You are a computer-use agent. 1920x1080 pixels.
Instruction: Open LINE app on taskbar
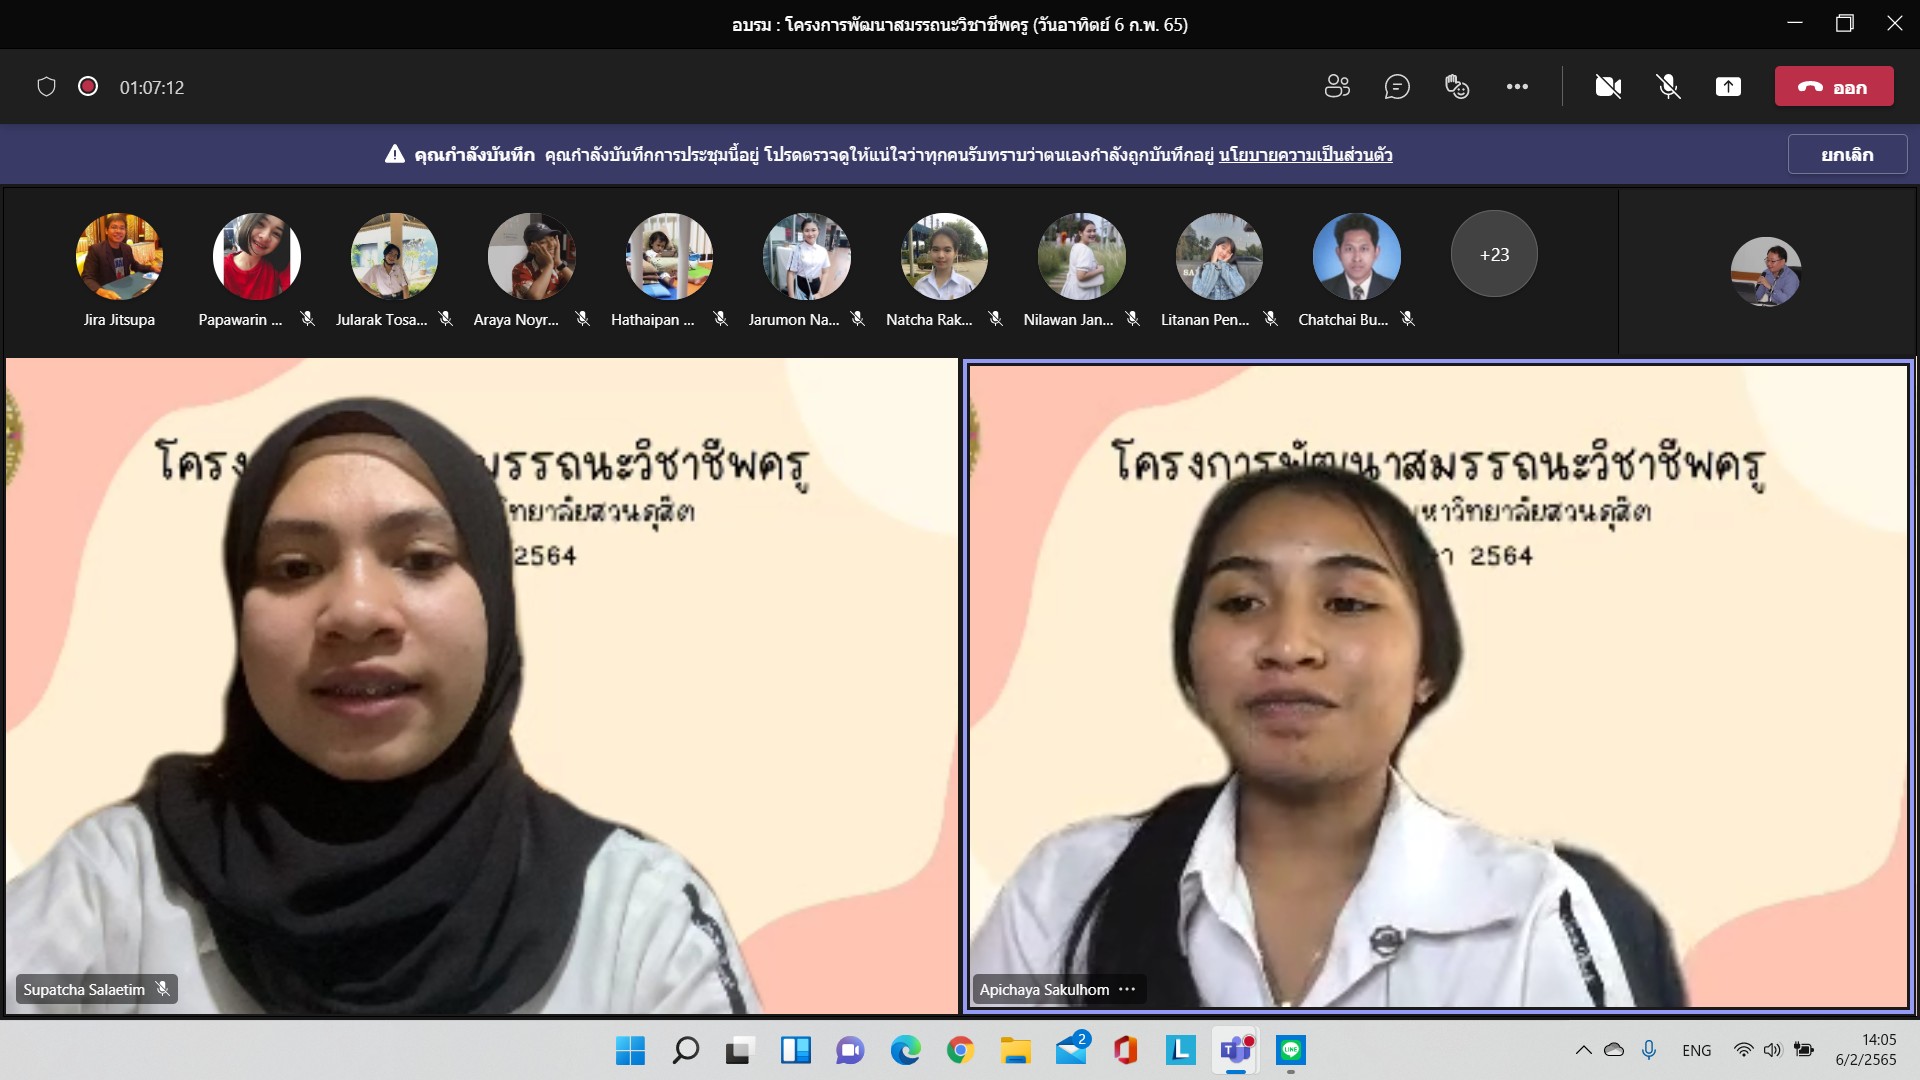1291,1050
